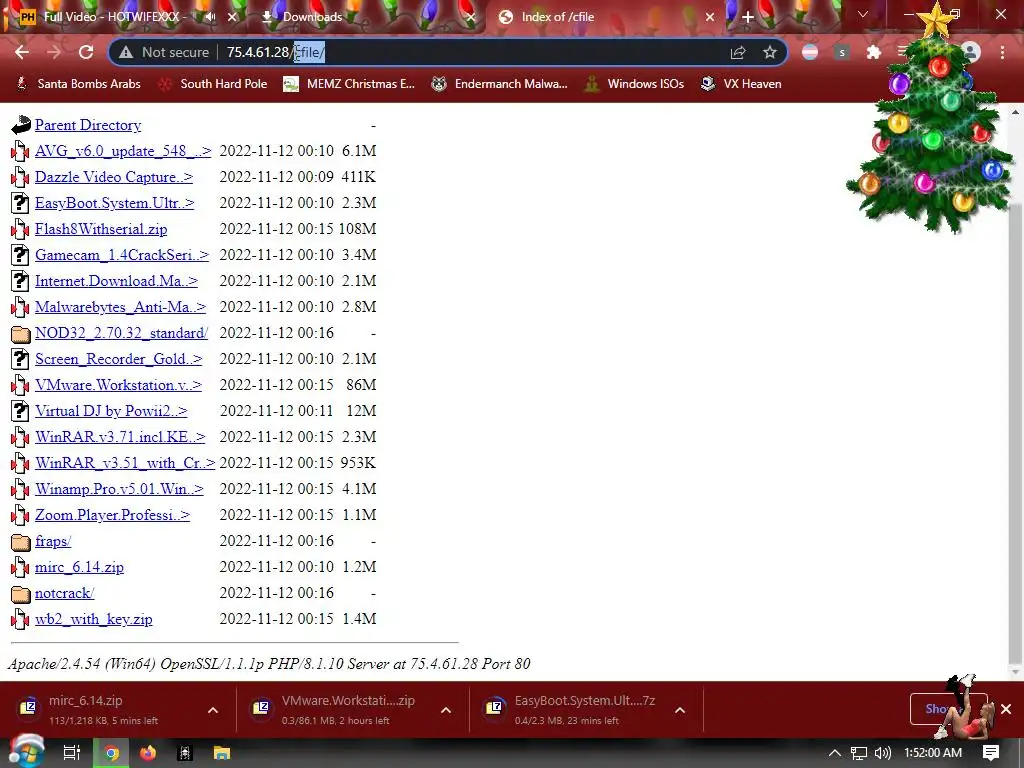This screenshot has height=768, width=1024.
Task: Open Windows Start button
Action: click(x=27, y=752)
